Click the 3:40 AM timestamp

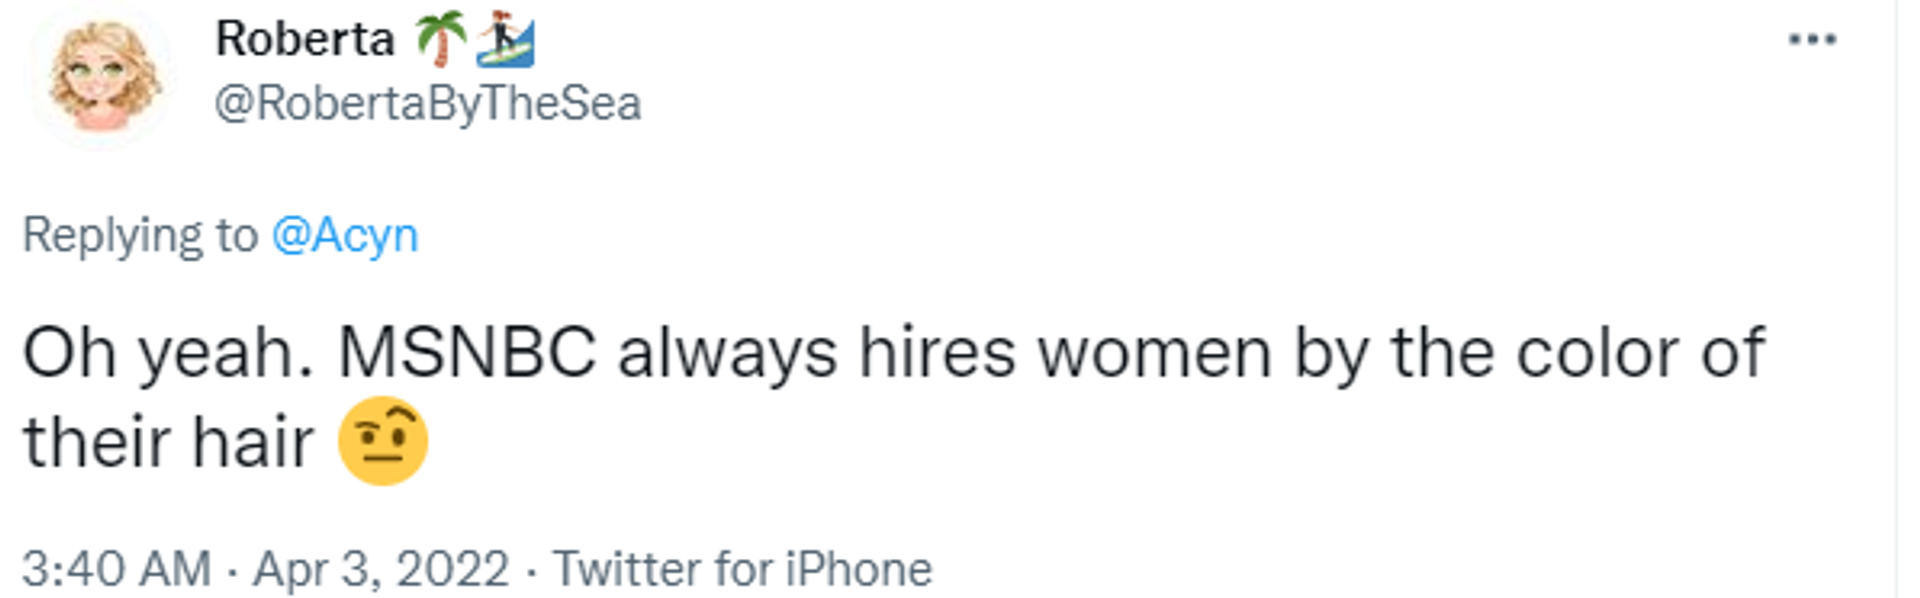(x=117, y=569)
